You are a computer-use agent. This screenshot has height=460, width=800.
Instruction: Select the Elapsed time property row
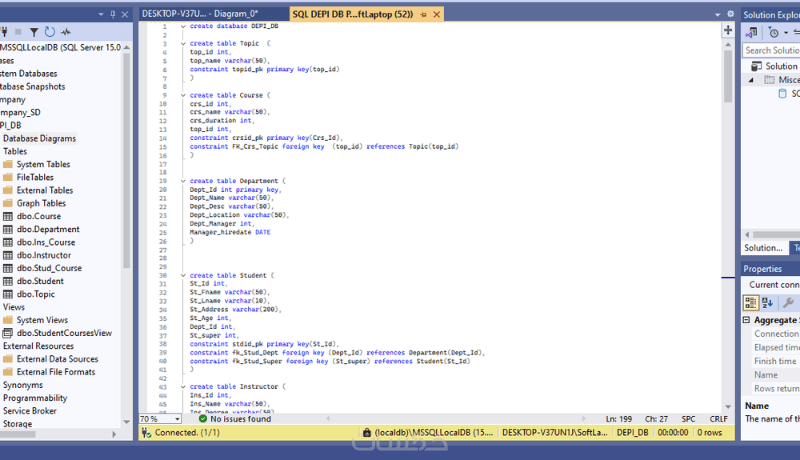click(777, 347)
